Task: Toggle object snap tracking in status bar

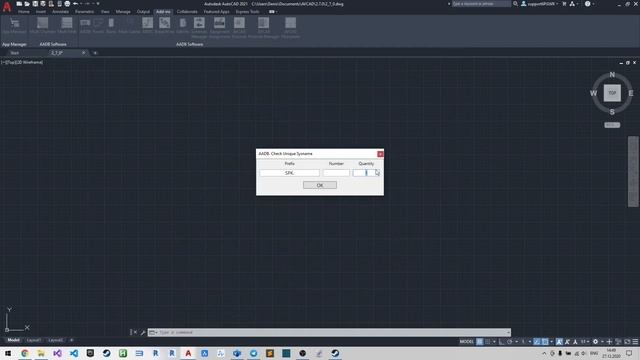Action: pyautogui.click(x=537, y=342)
